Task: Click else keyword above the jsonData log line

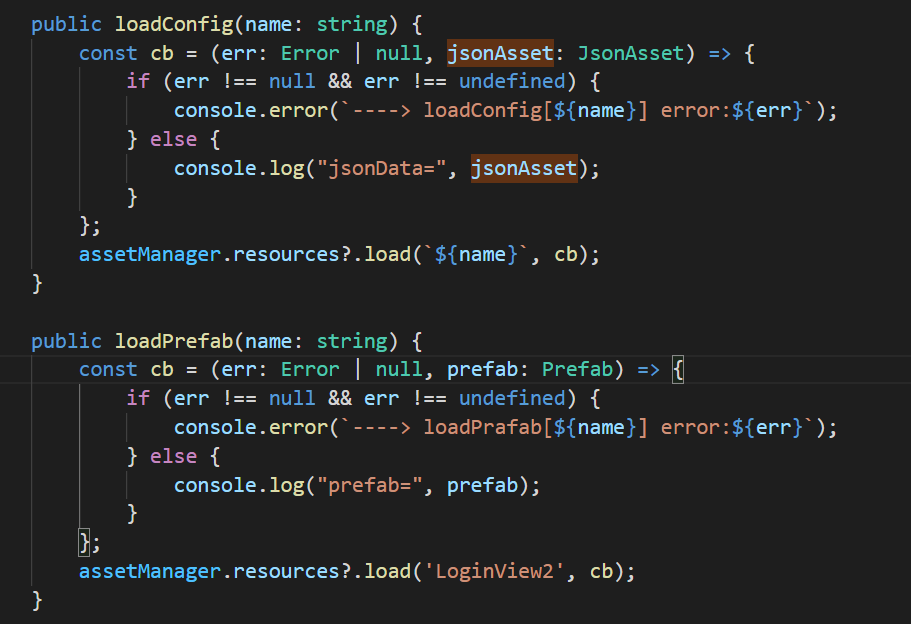Action: point(174,139)
